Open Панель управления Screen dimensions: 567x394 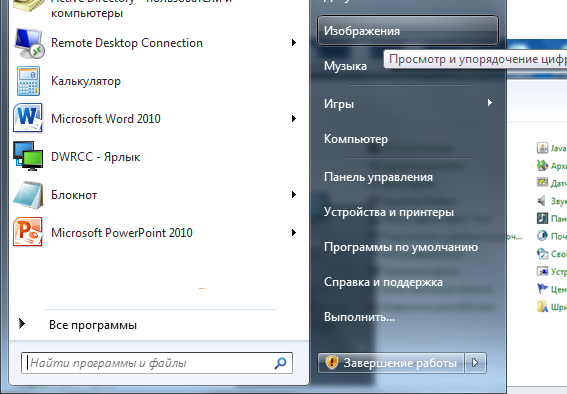click(x=408, y=177)
